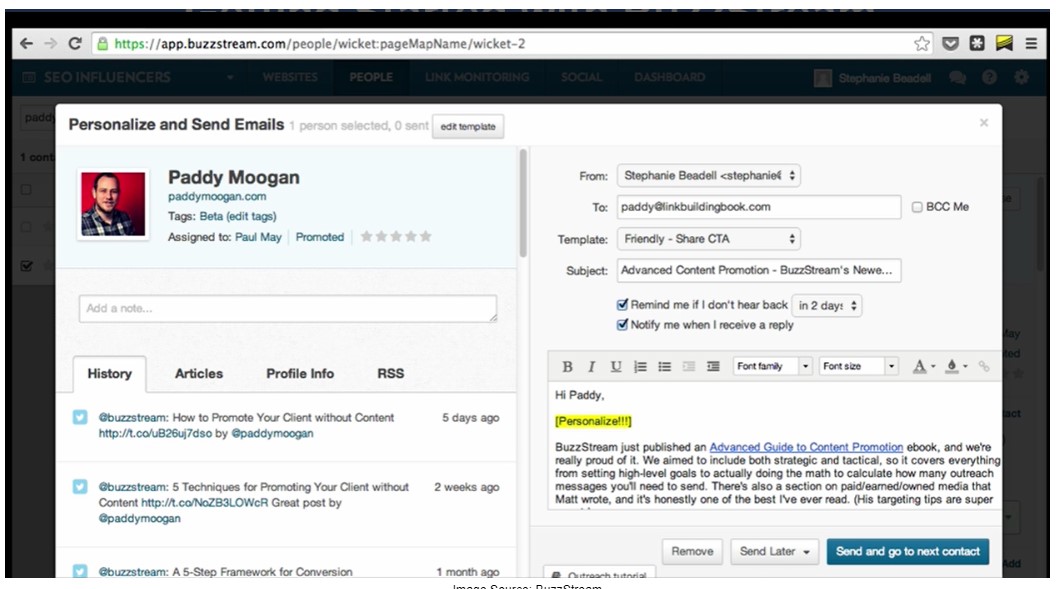
Task: Click the 'edit template' button
Action: tap(468, 127)
